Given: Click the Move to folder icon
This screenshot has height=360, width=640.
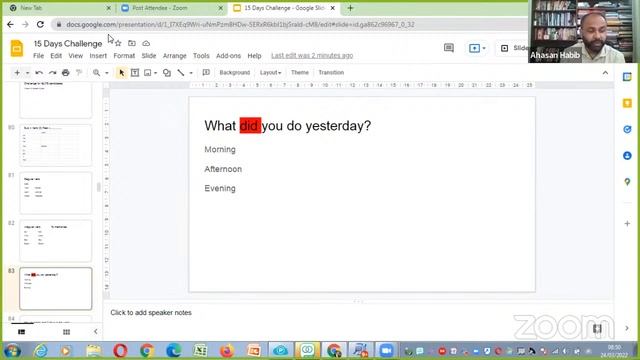Looking at the screenshot, I should (x=131, y=43).
